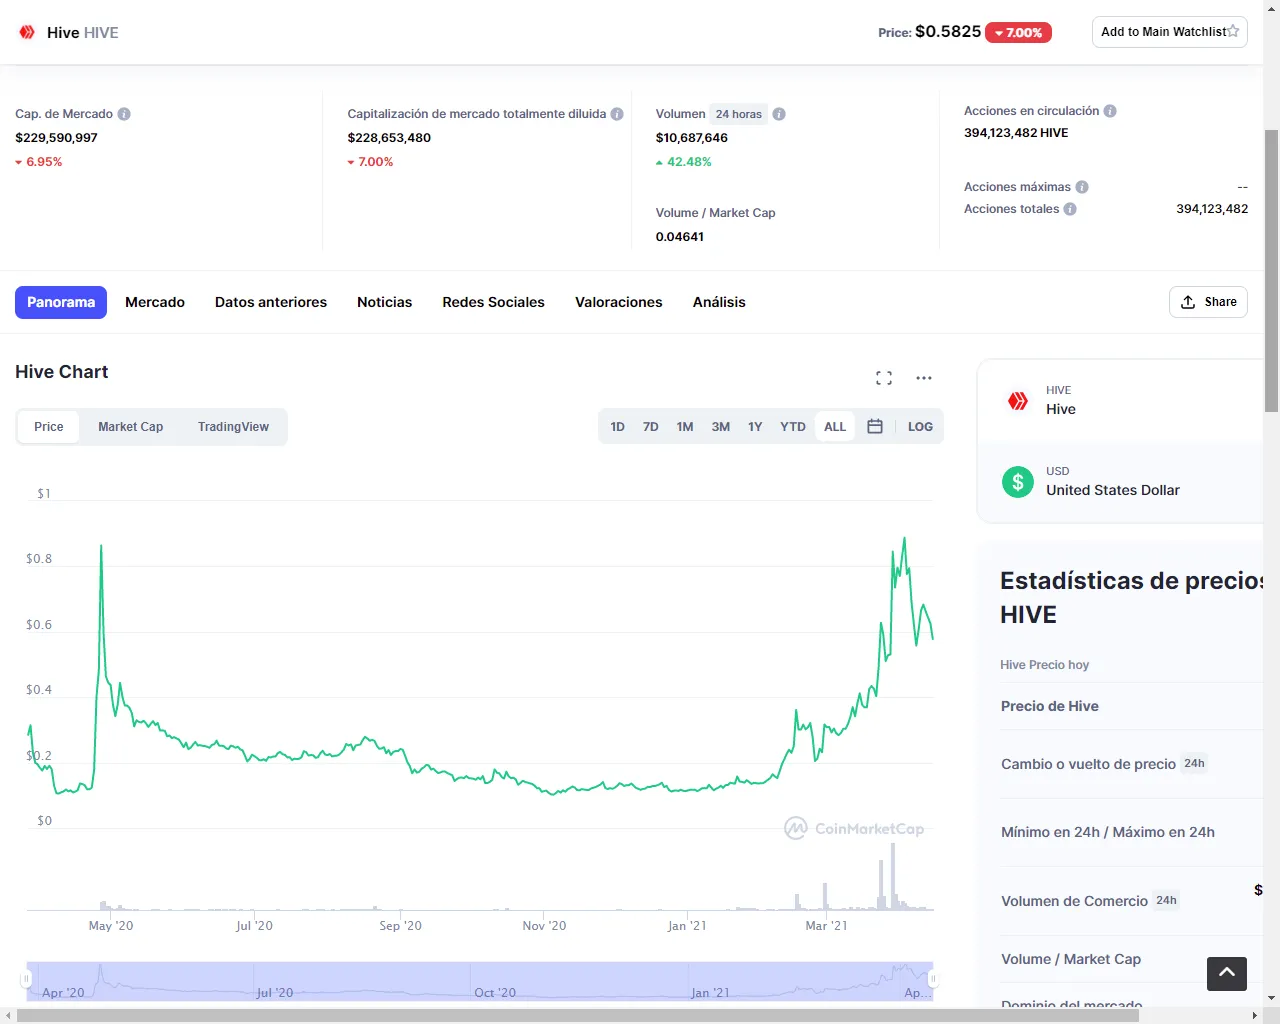Open the Panorama tab
The image size is (1280, 1024).
pos(61,302)
